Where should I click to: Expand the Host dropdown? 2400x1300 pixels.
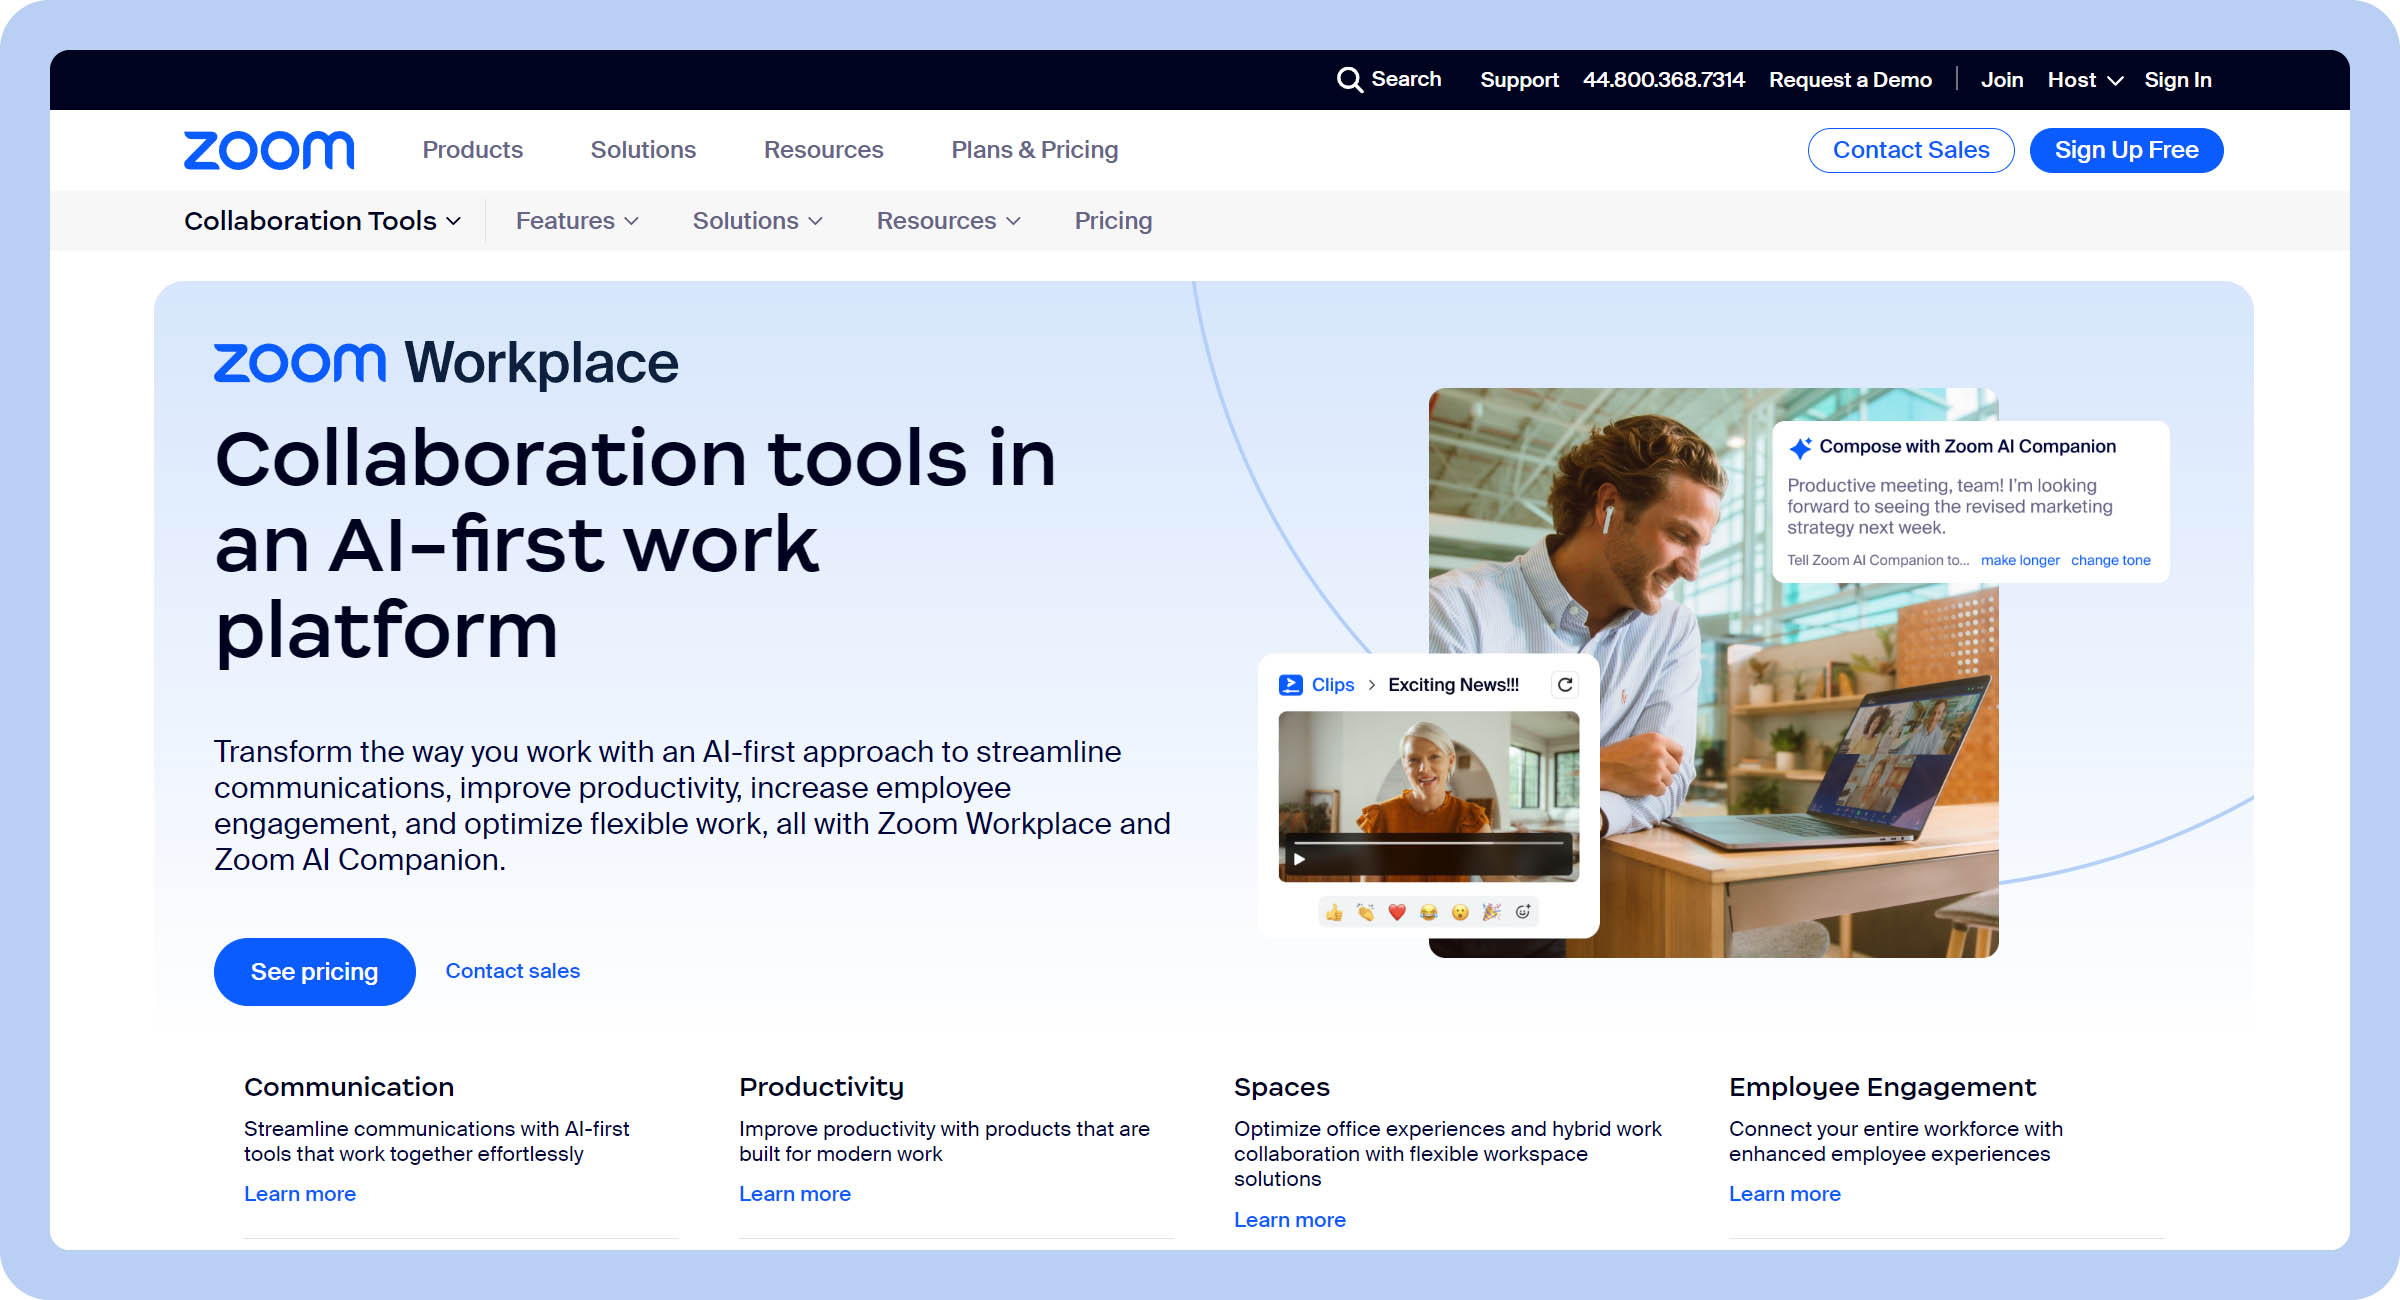(x=2085, y=80)
